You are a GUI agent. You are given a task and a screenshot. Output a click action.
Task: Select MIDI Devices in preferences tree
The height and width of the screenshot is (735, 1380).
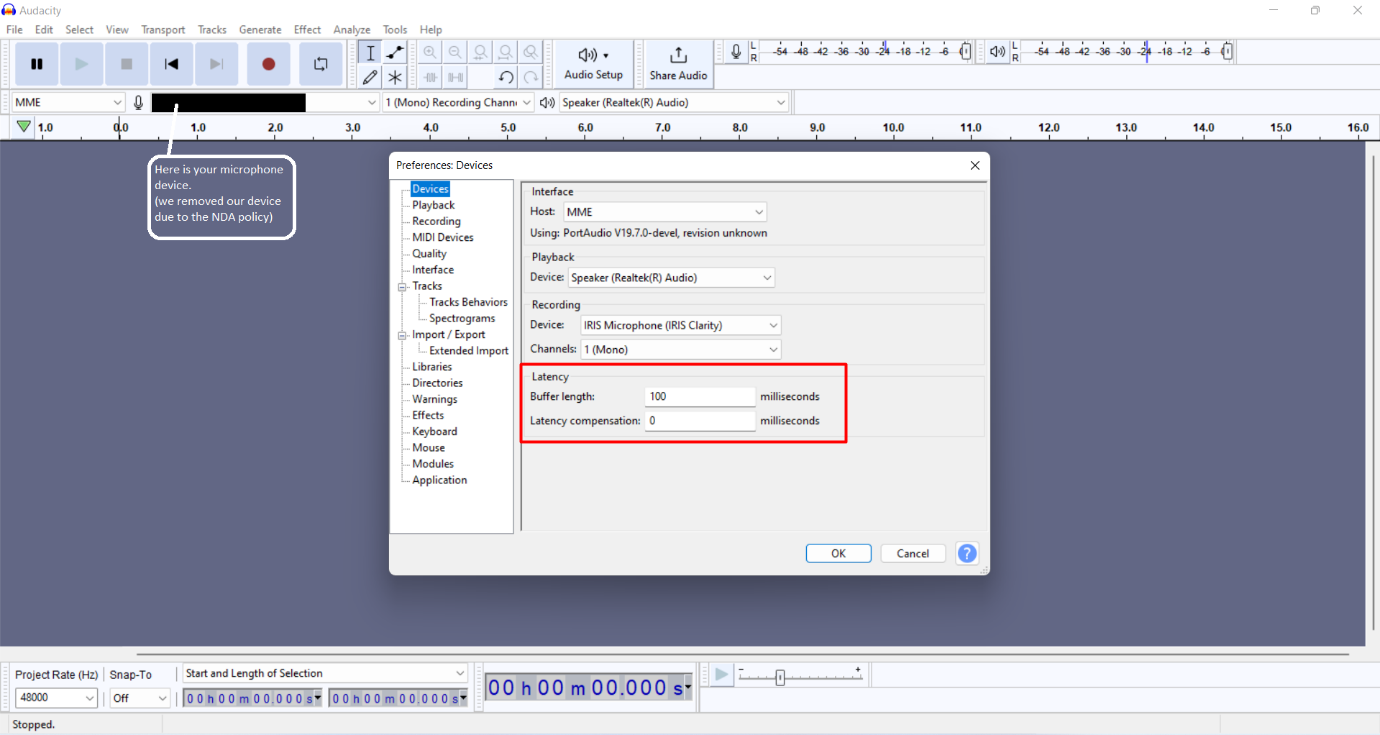click(443, 237)
